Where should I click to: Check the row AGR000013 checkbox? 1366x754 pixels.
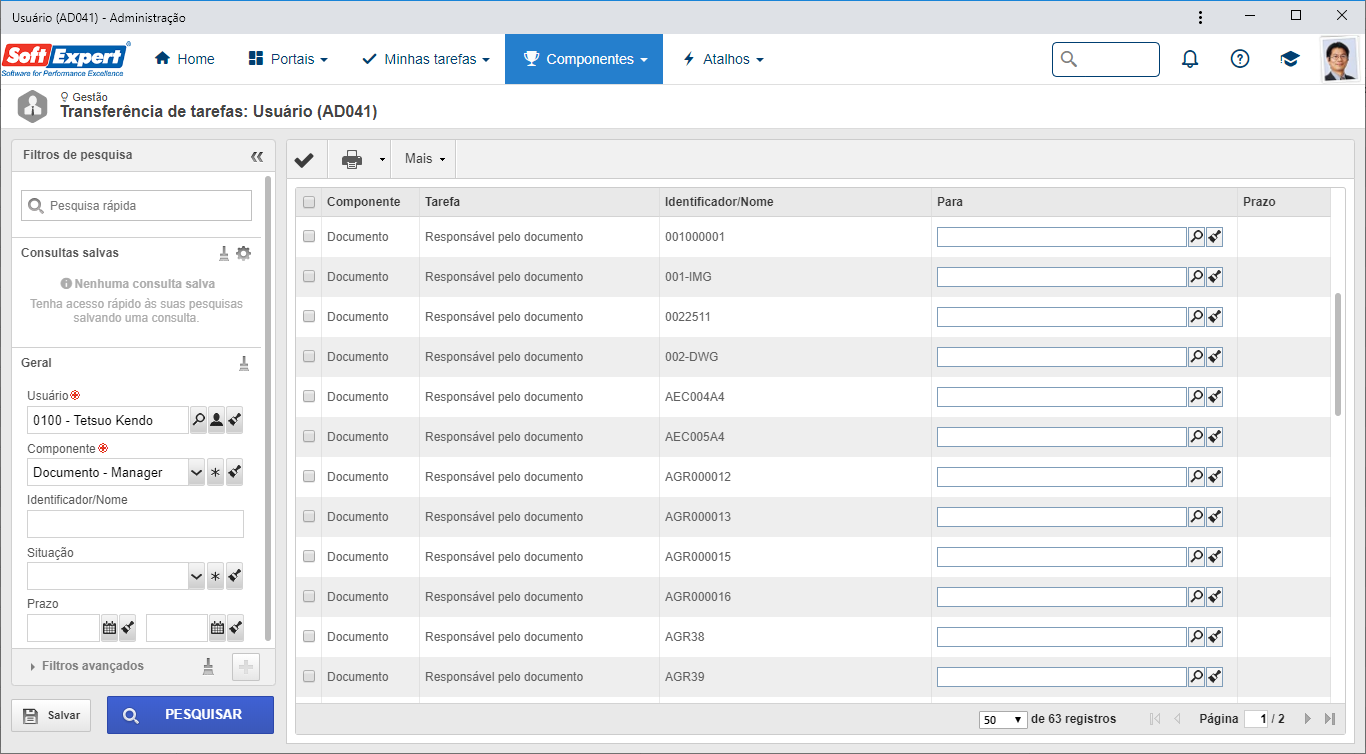pyautogui.click(x=309, y=517)
